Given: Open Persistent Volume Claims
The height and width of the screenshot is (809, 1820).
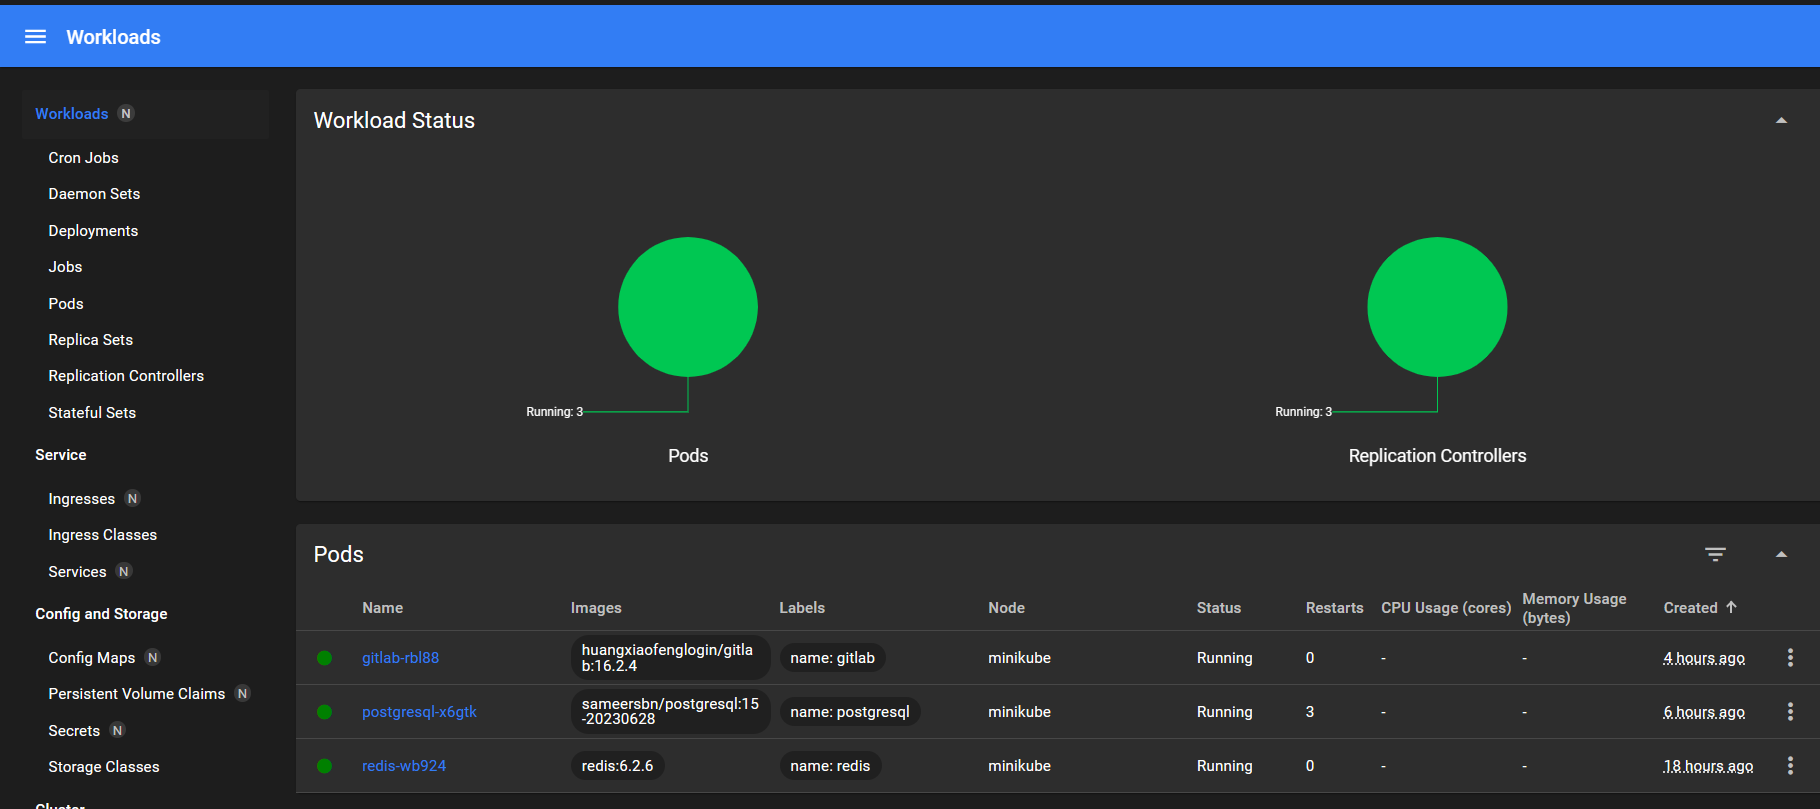Looking at the screenshot, I should pos(136,694).
